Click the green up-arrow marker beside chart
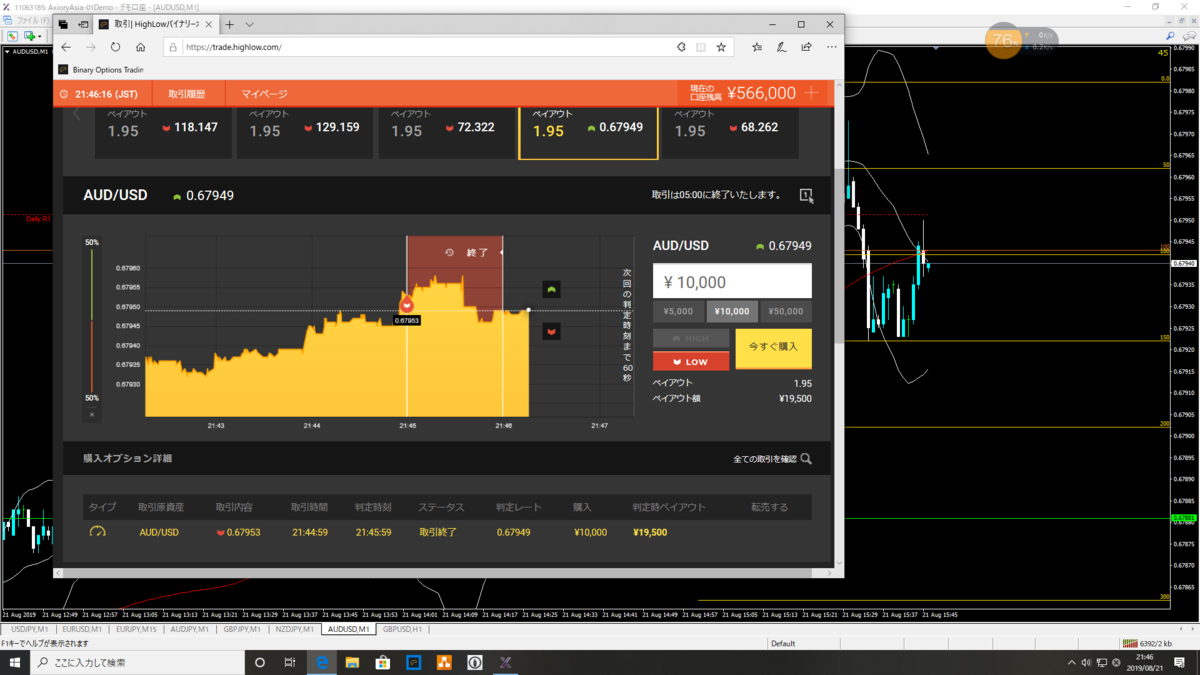 coord(551,289)
